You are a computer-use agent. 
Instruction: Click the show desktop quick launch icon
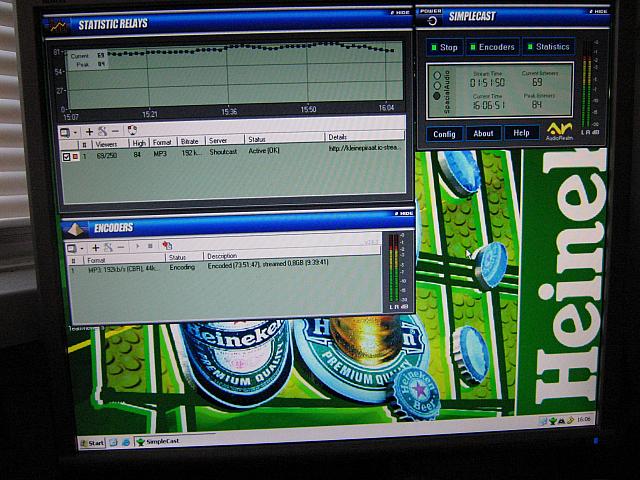[113, 442]
